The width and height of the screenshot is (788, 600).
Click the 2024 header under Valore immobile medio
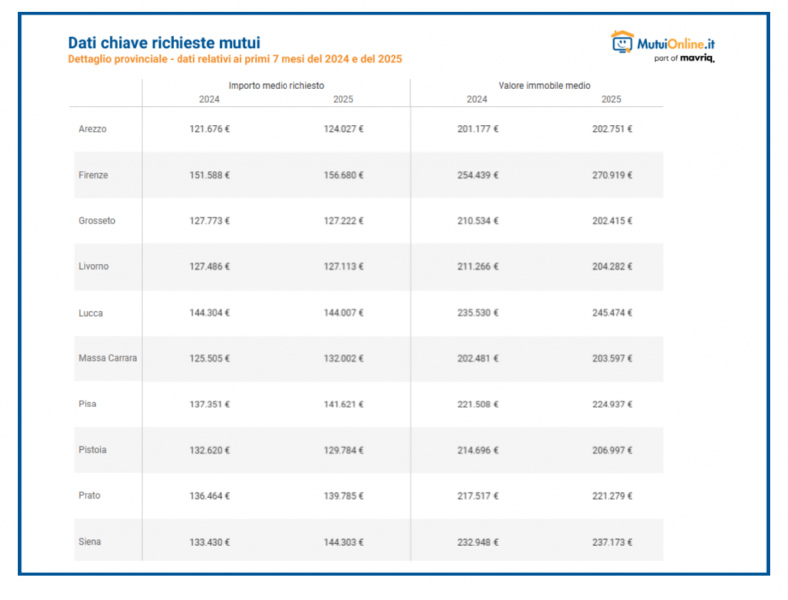tap(477, 99)
